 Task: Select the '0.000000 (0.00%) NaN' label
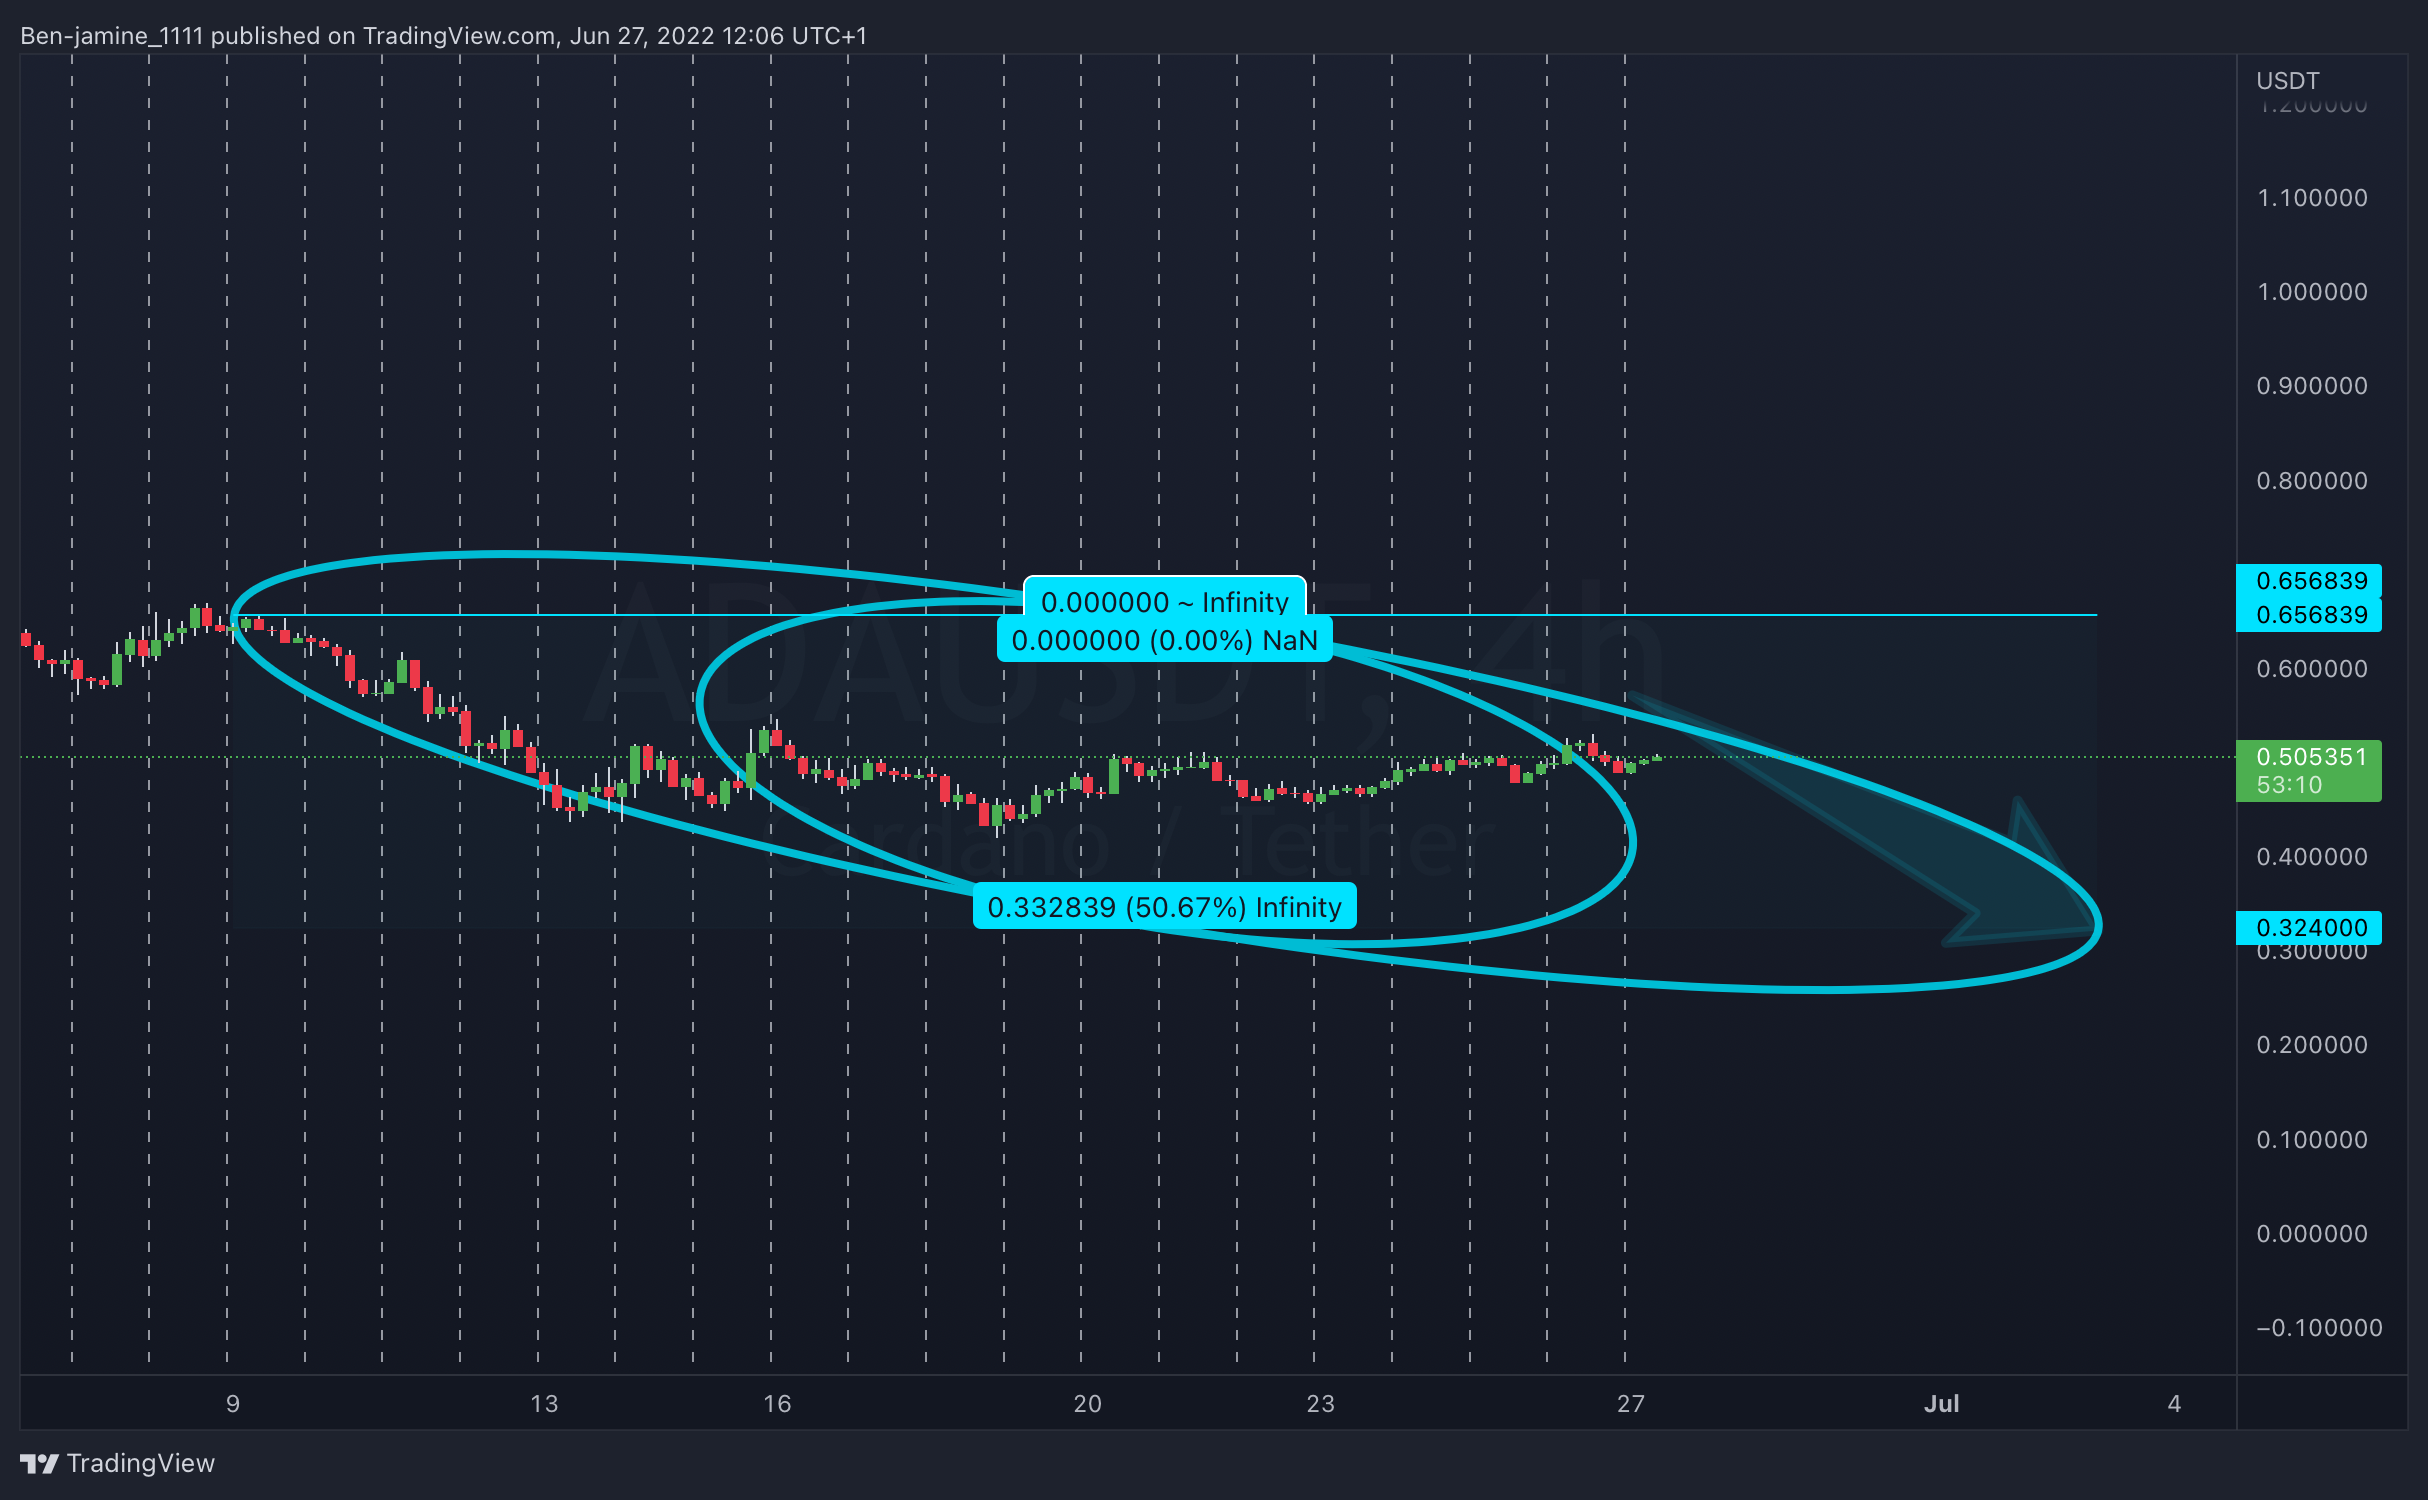(1165, 640)
